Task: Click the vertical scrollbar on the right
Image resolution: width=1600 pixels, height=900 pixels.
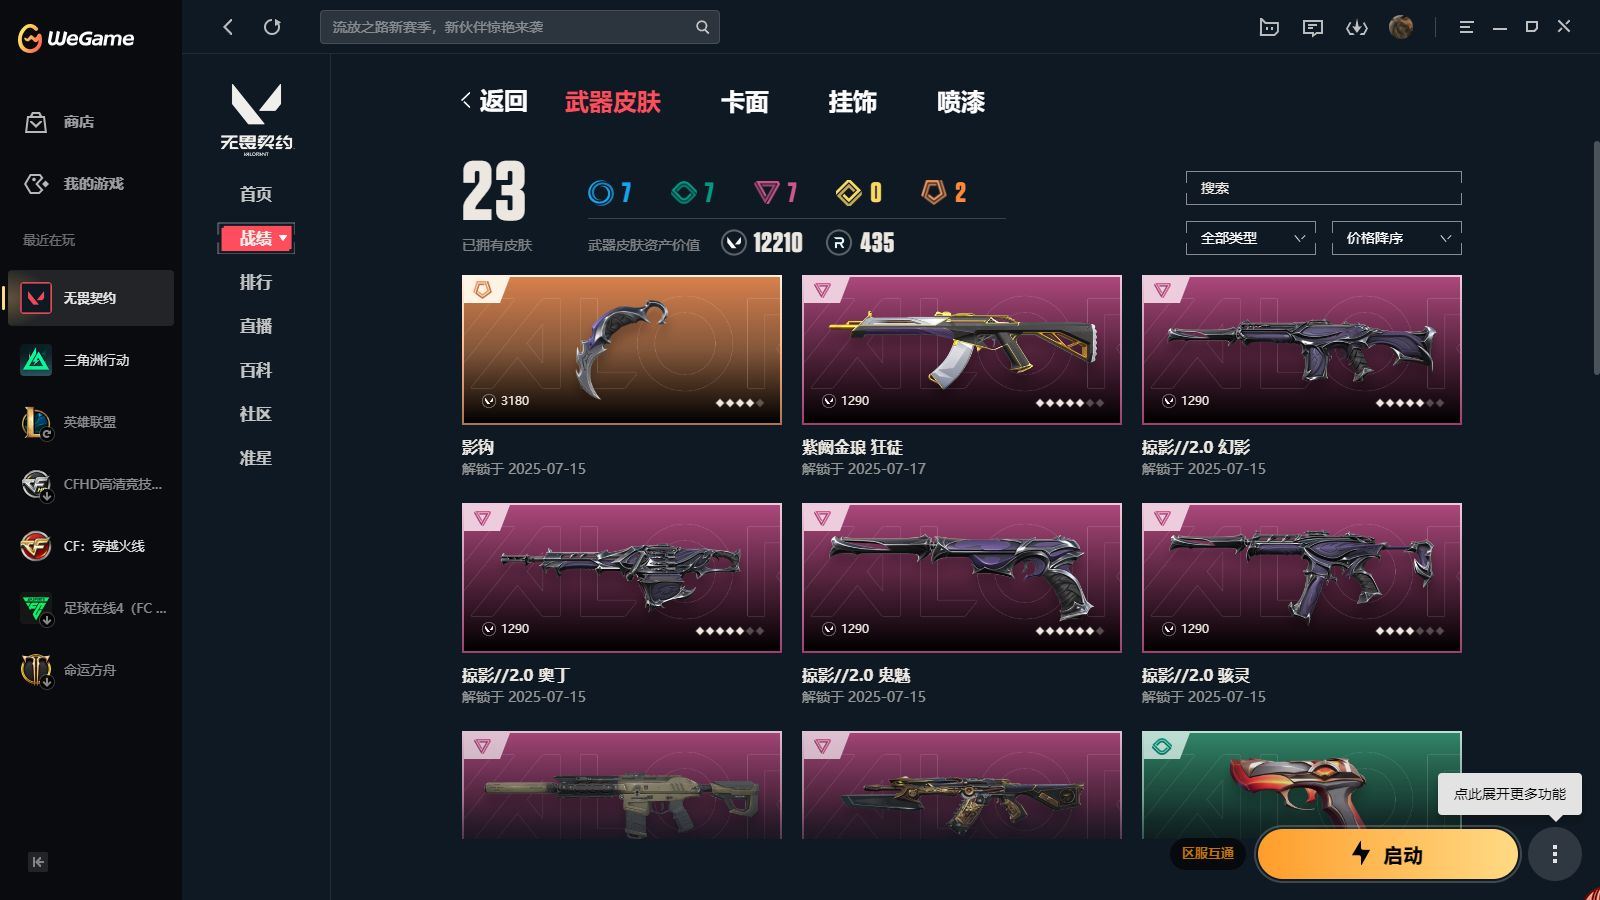Action: click(1596, 258)
